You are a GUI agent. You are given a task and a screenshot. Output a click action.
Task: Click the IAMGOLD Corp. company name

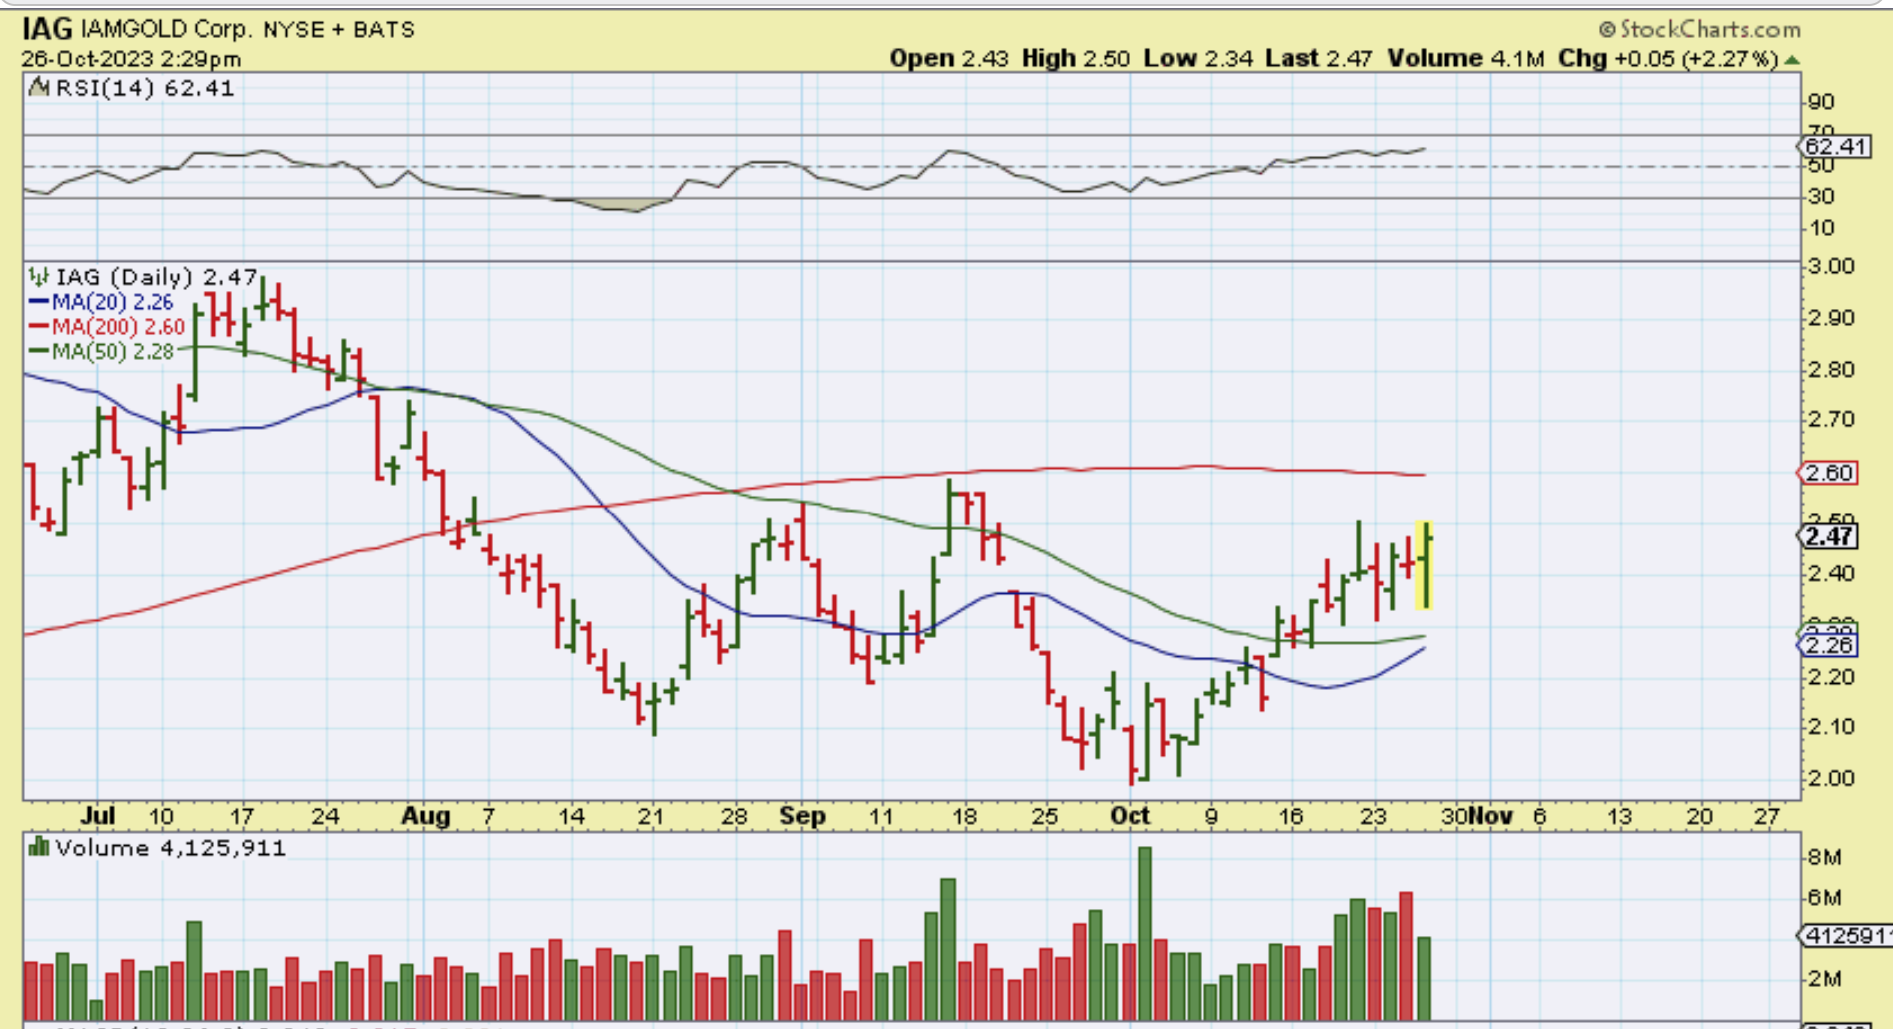(x=167, y=30)
